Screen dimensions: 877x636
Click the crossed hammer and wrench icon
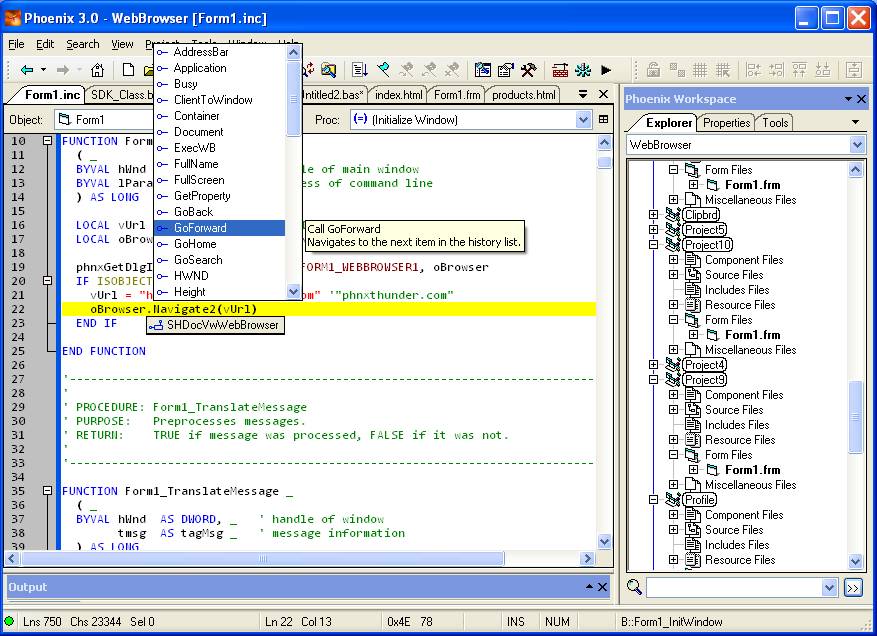[529, 70]
